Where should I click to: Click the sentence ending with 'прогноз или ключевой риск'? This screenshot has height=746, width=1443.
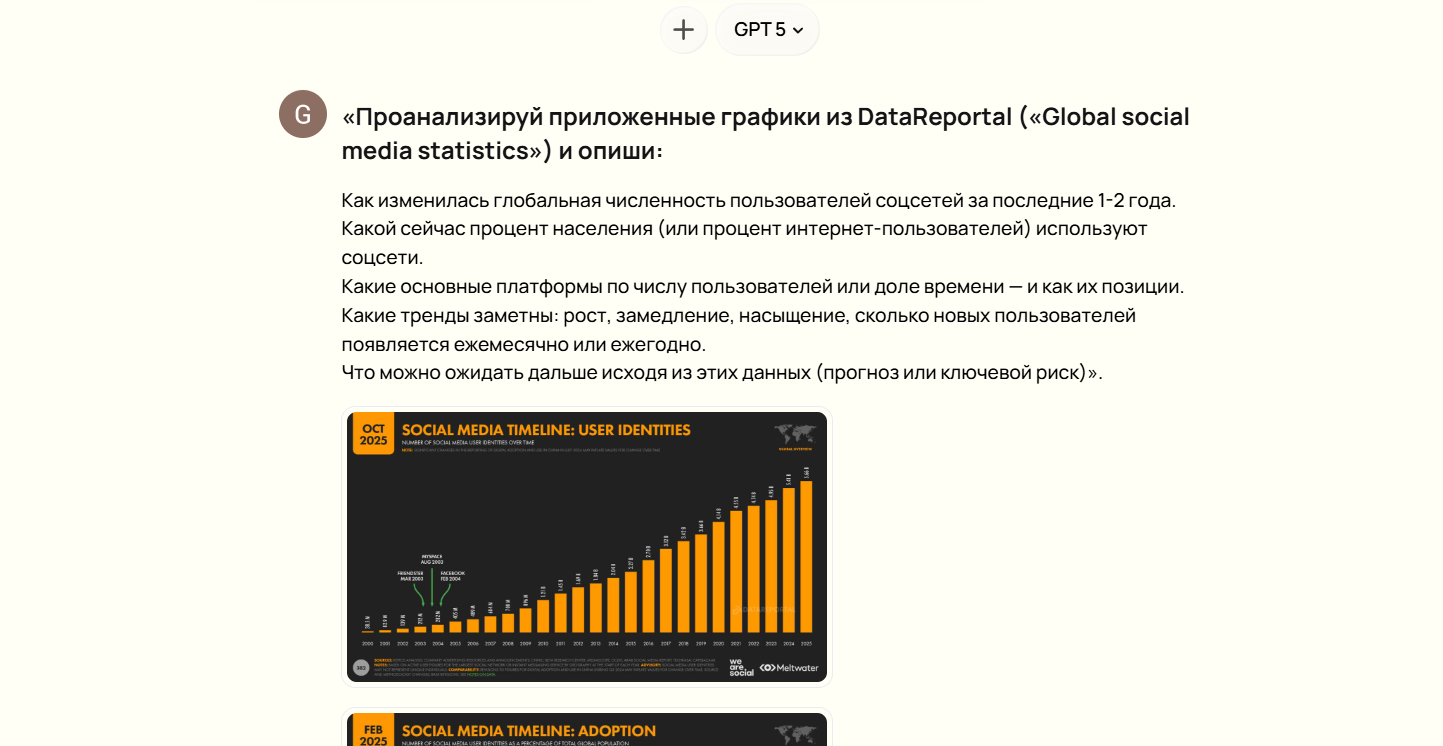tap(722, 373)
